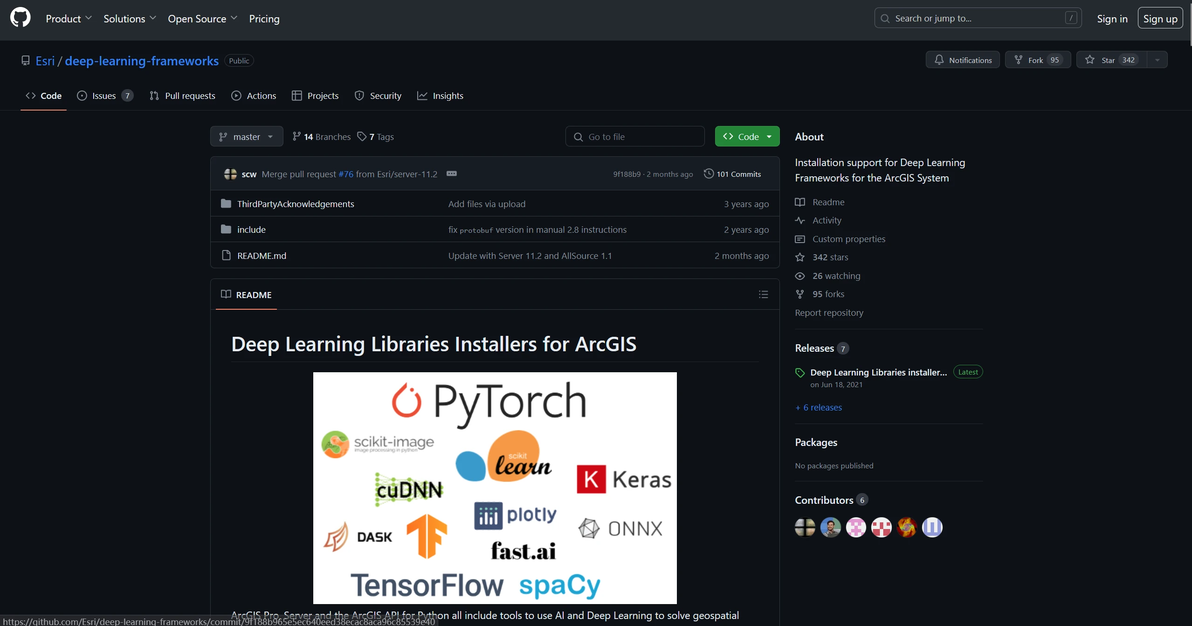This screenshot has height=626, width=1192.
Task: Star the repository with the Star button
Action: 1111,60
